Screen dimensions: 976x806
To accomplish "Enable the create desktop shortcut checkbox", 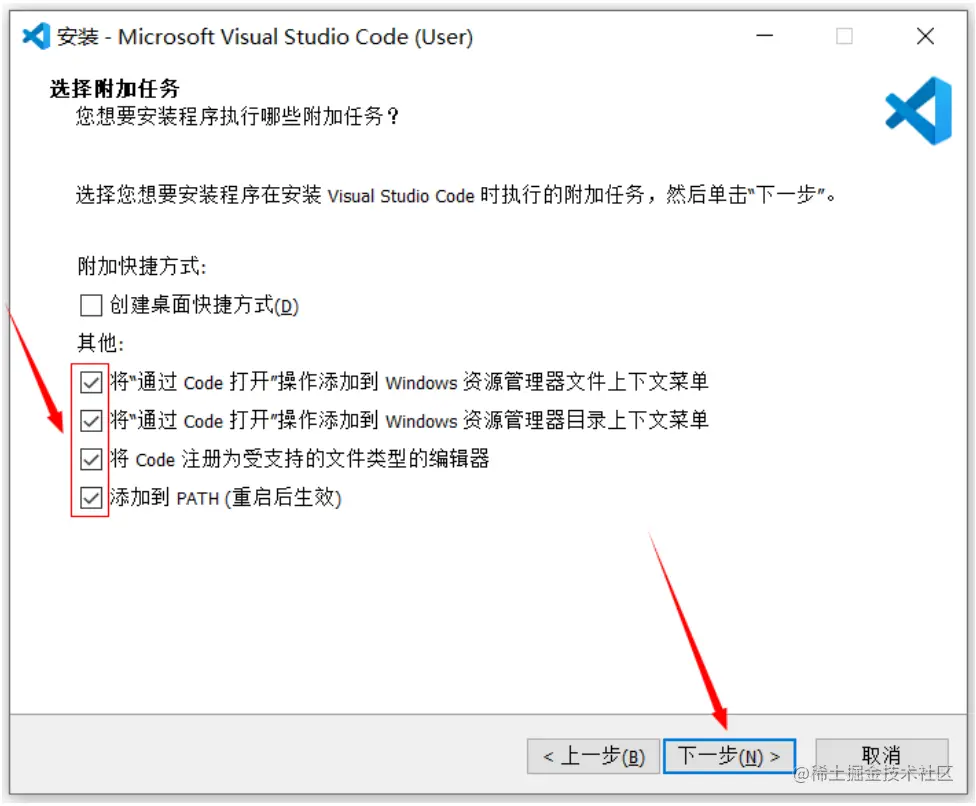I will coord(91,306).
